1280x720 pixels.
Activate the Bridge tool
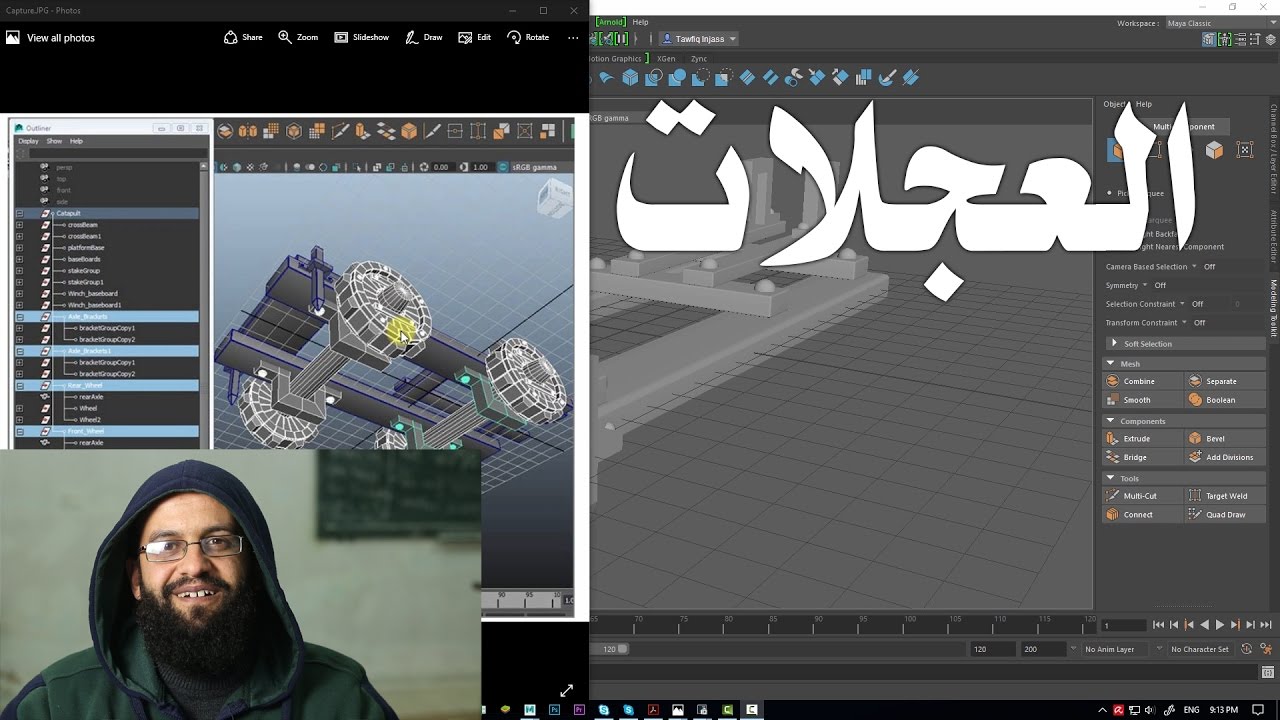coord(1142,457)
